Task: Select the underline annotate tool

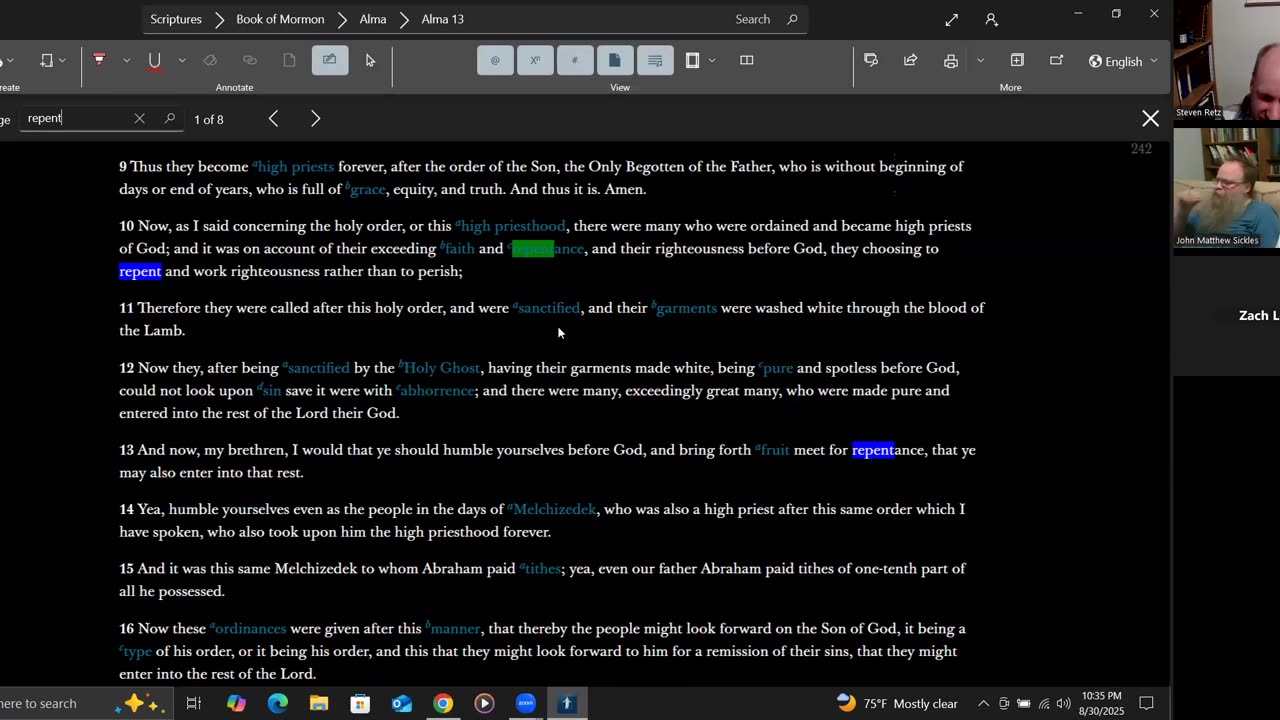Action: tap(154, 60)
